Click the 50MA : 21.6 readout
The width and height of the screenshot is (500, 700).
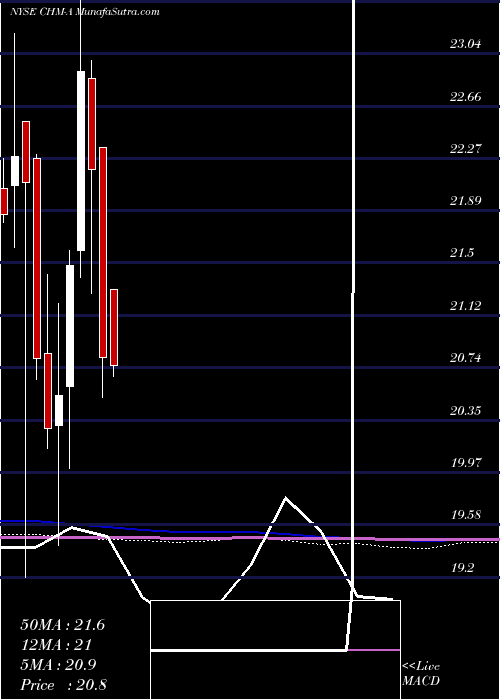(x=62, y=625)
